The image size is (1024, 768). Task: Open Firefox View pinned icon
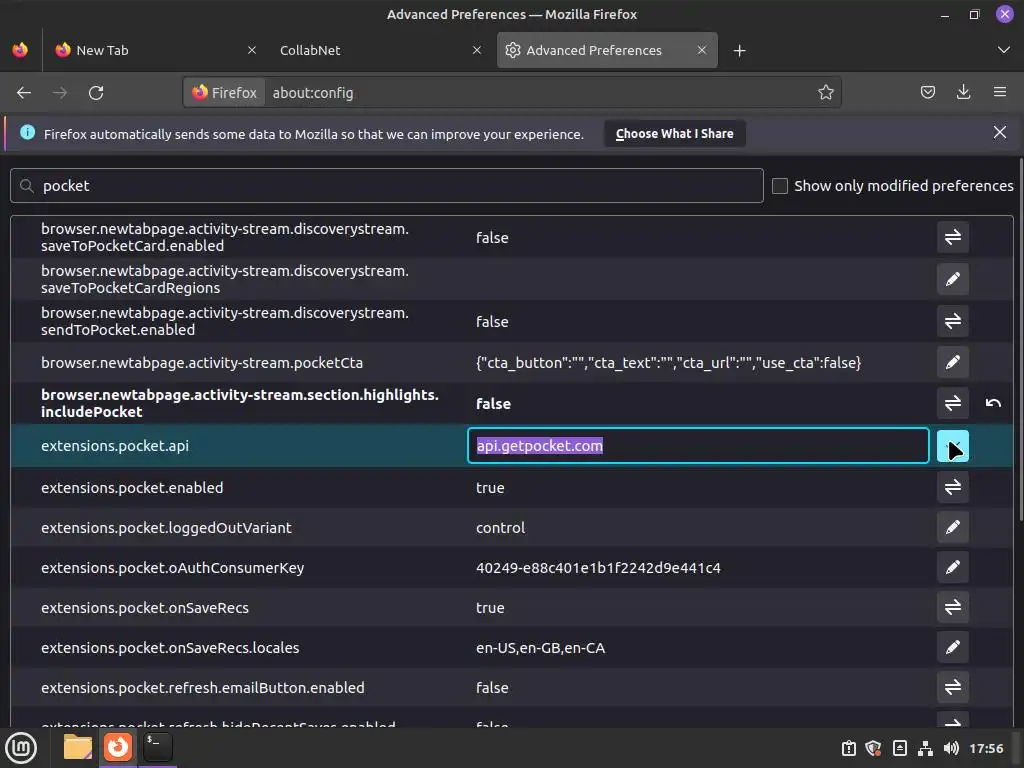click(x=20, y=50)
